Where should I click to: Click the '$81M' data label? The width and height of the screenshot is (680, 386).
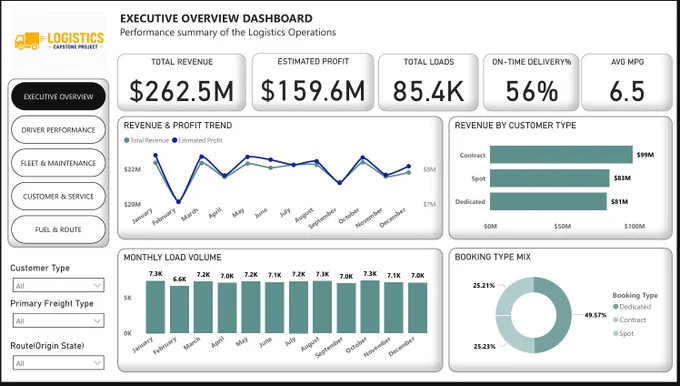pos(619,201)
